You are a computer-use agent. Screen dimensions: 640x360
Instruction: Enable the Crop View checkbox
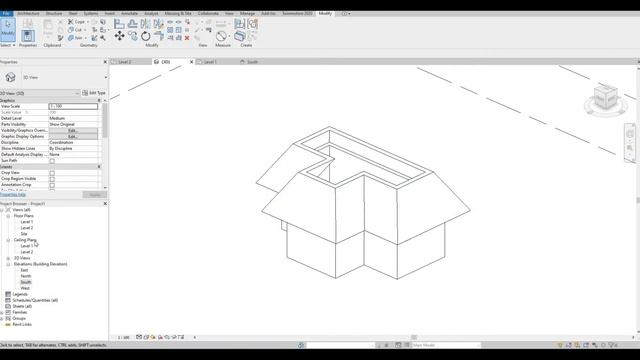(x=52, y=173)
